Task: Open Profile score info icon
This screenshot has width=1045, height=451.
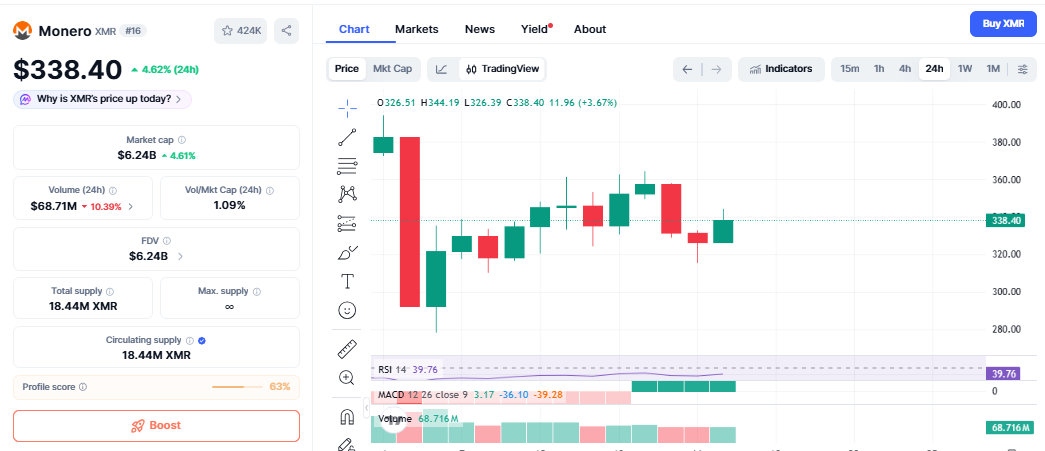Action: (x=83, y=387)
